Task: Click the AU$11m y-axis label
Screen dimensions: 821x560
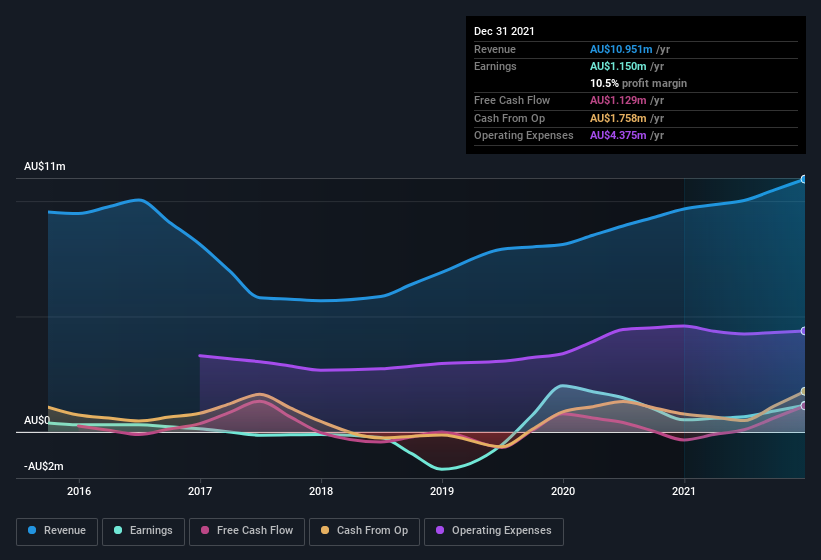Action: click(x=45, y=167)
